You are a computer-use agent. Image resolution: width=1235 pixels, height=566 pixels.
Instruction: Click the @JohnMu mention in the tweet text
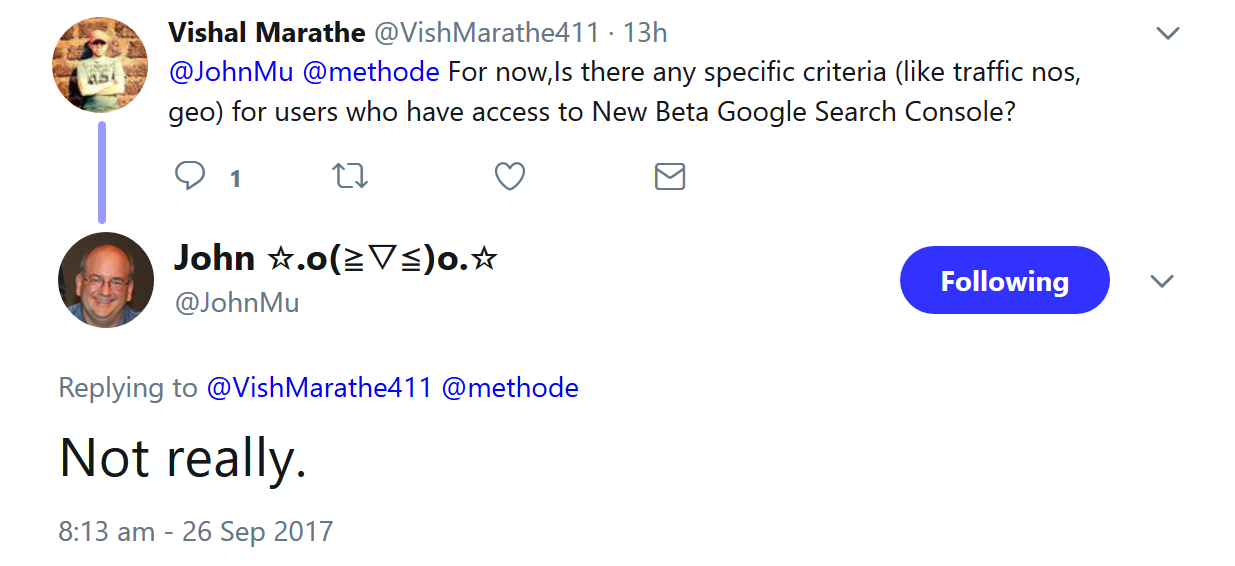(x=231, y=73)
